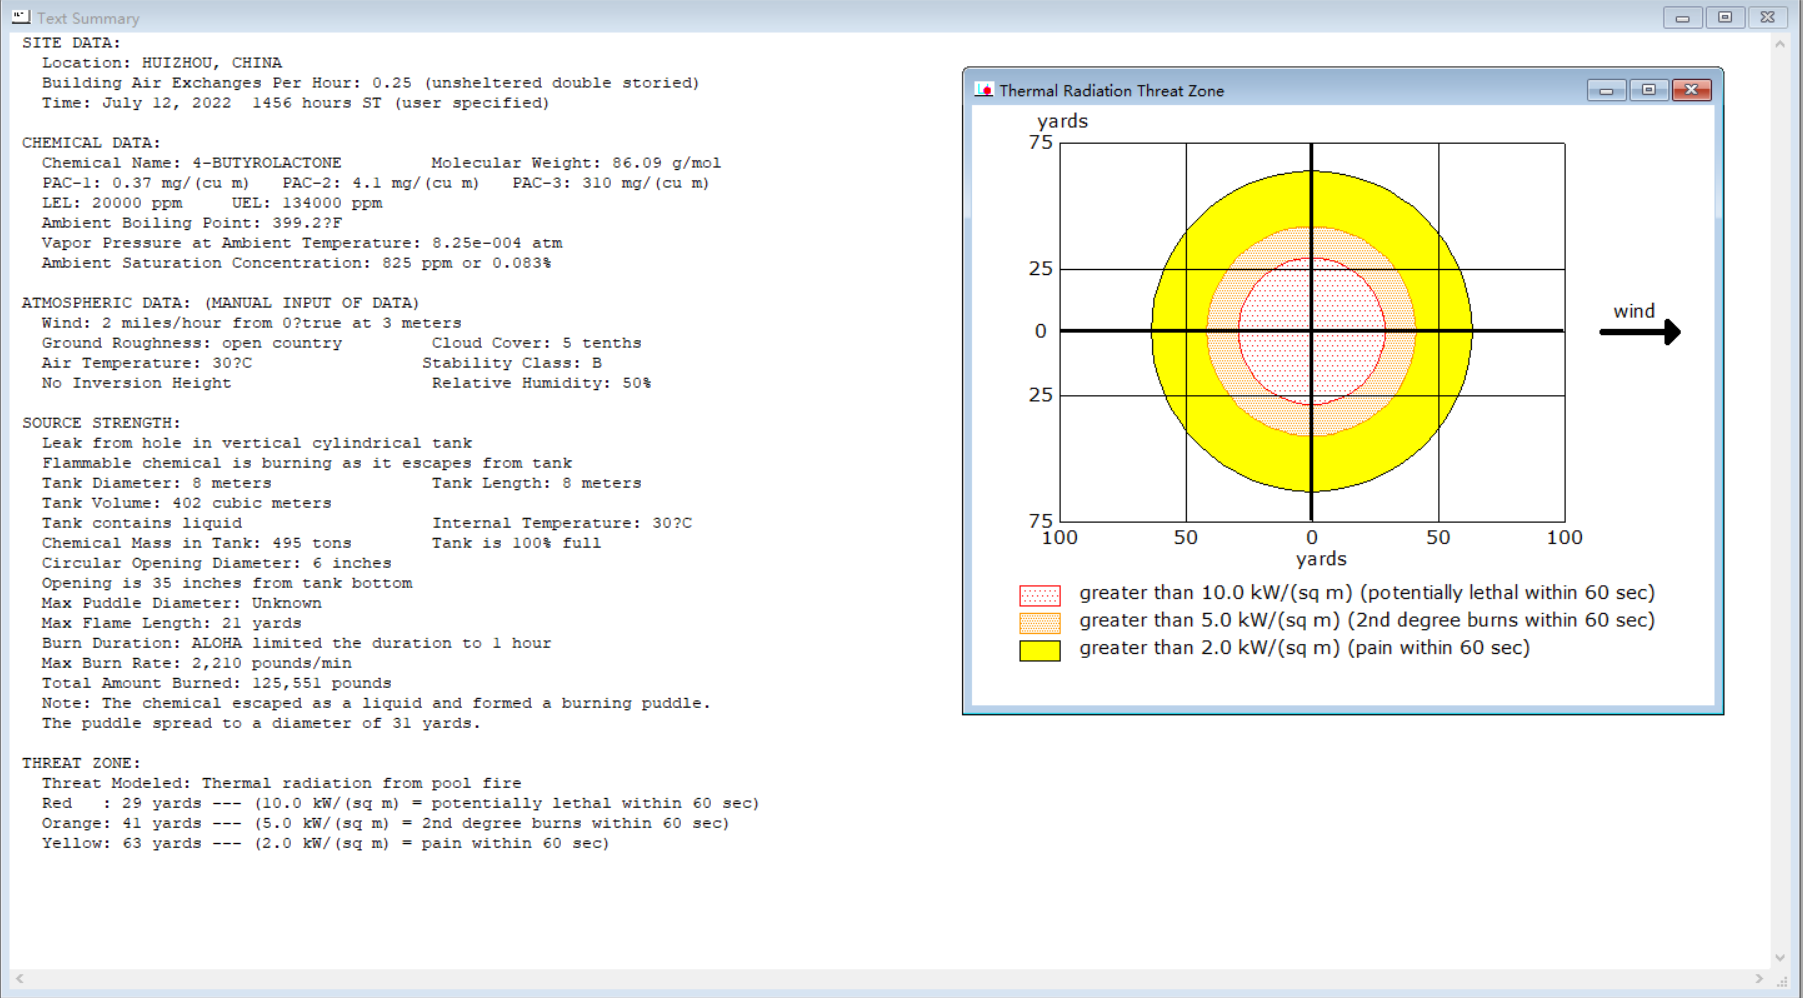
Task: Click the Text Summary window icon
Action: click(21, 17)
